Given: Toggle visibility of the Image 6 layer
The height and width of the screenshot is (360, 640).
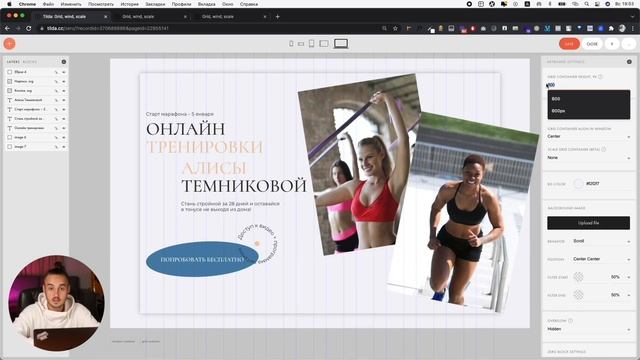Looking at the screenshot, I should click(64, 138).
